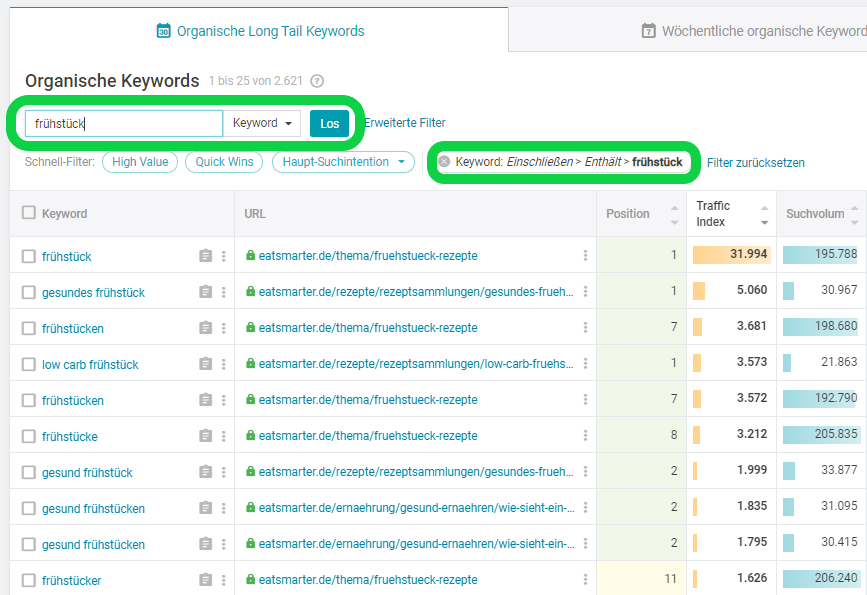Toggle the select-all Keyword header checkbox
Screen dimensions: 867x595
[29, 213]
